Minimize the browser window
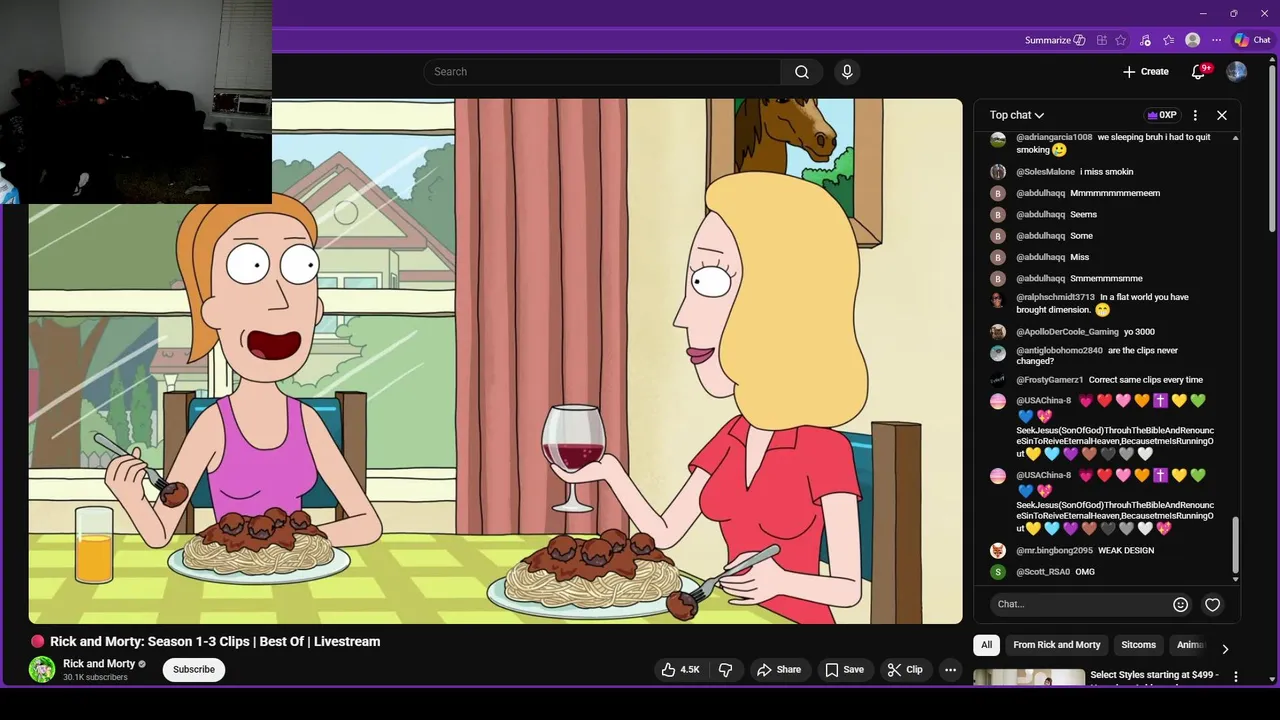 pyautogui.click(x=1202, y=13)
